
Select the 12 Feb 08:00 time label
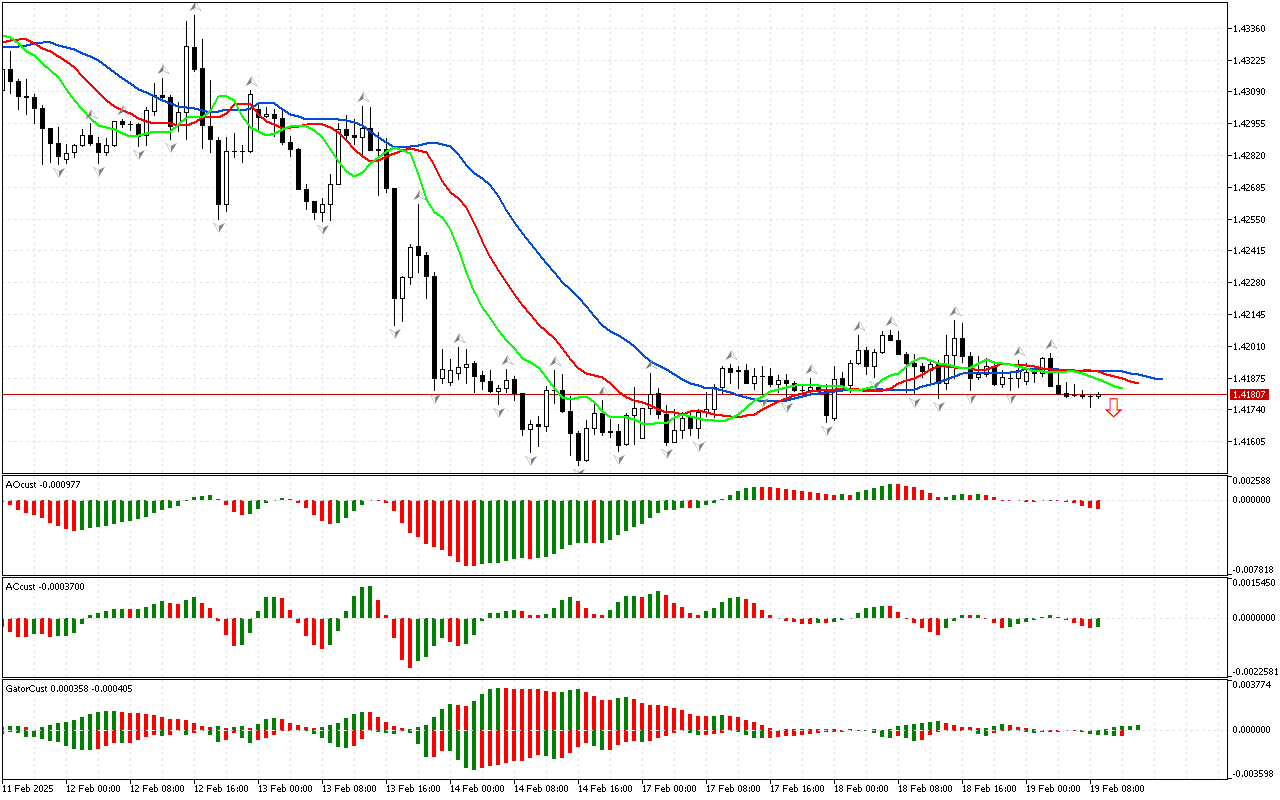tap(158, 789)
